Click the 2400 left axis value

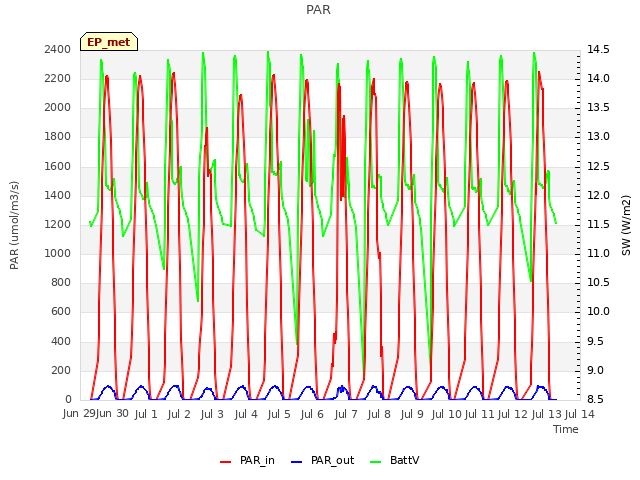(58, 49)
